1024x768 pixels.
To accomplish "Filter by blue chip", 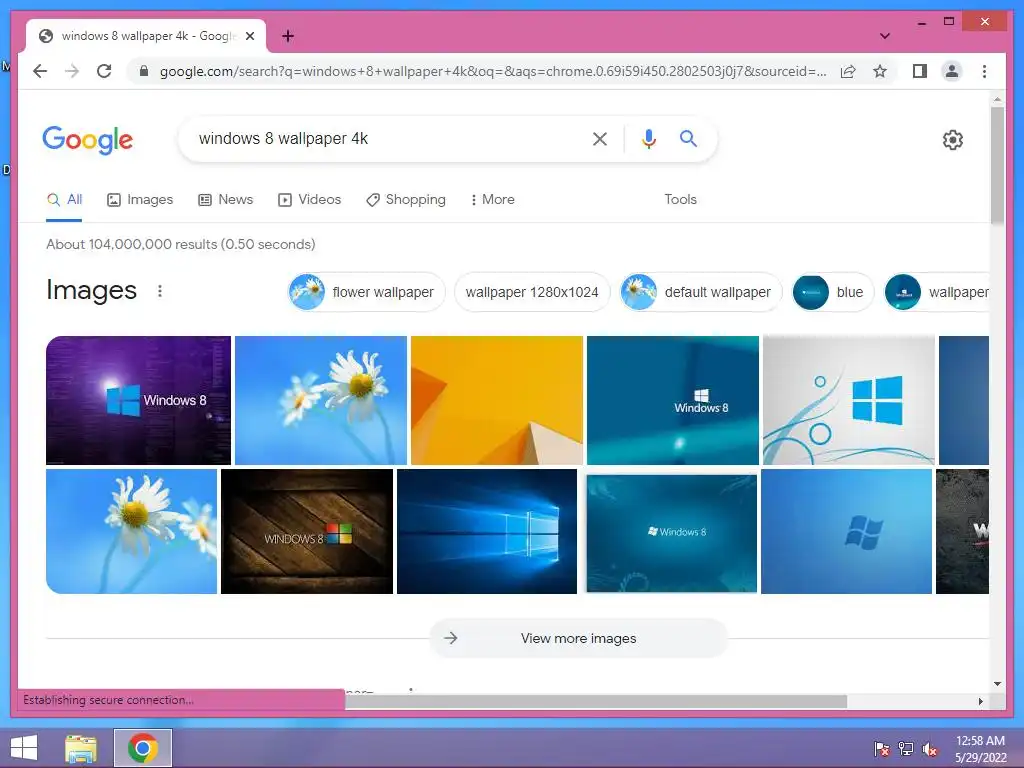I will click(x=833, y=292).
